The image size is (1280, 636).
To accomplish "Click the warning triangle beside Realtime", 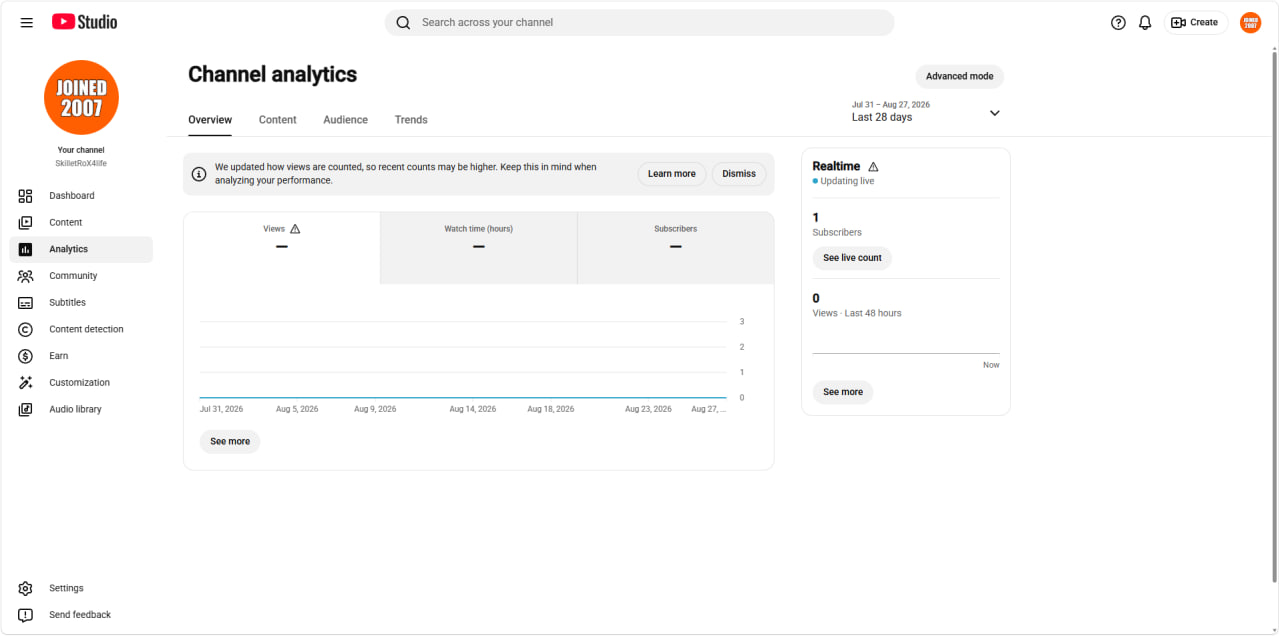I will click(x=873, y=167).
